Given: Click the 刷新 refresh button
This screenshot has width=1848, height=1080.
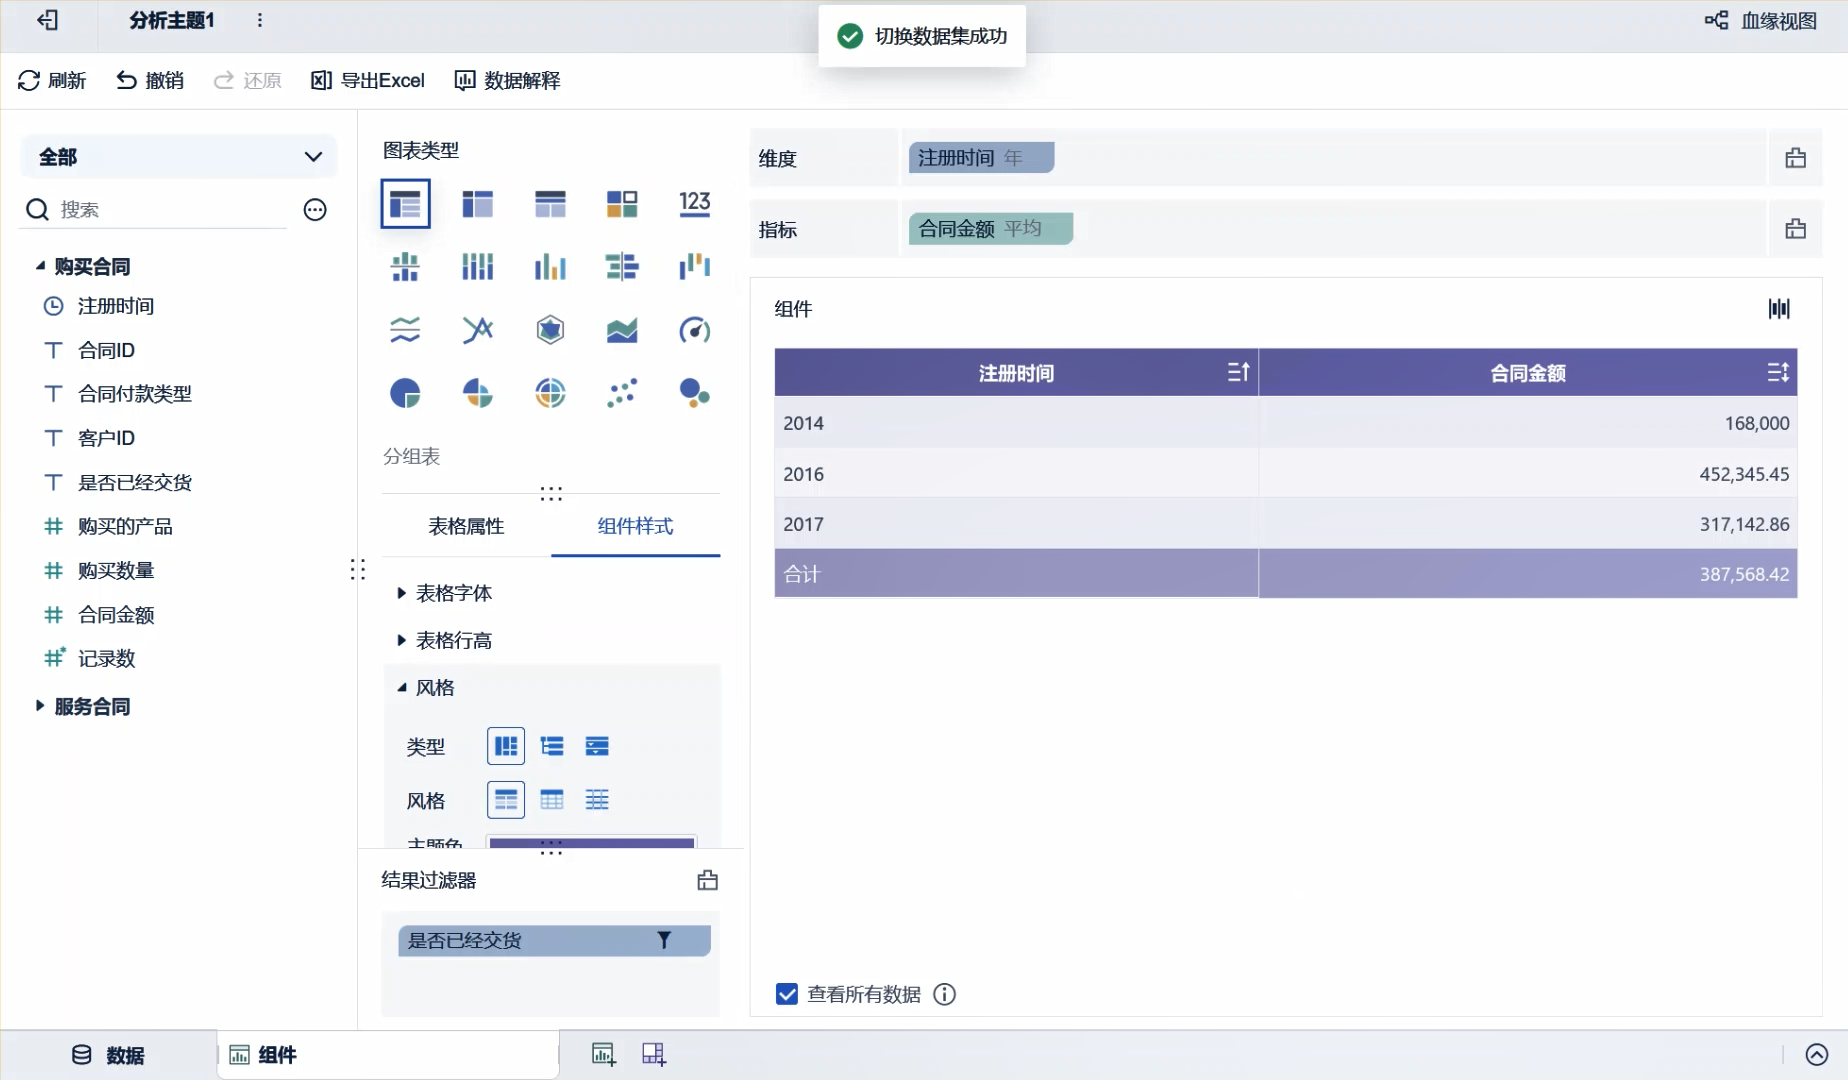Looking at the screenshot, I should pos(52,80).
